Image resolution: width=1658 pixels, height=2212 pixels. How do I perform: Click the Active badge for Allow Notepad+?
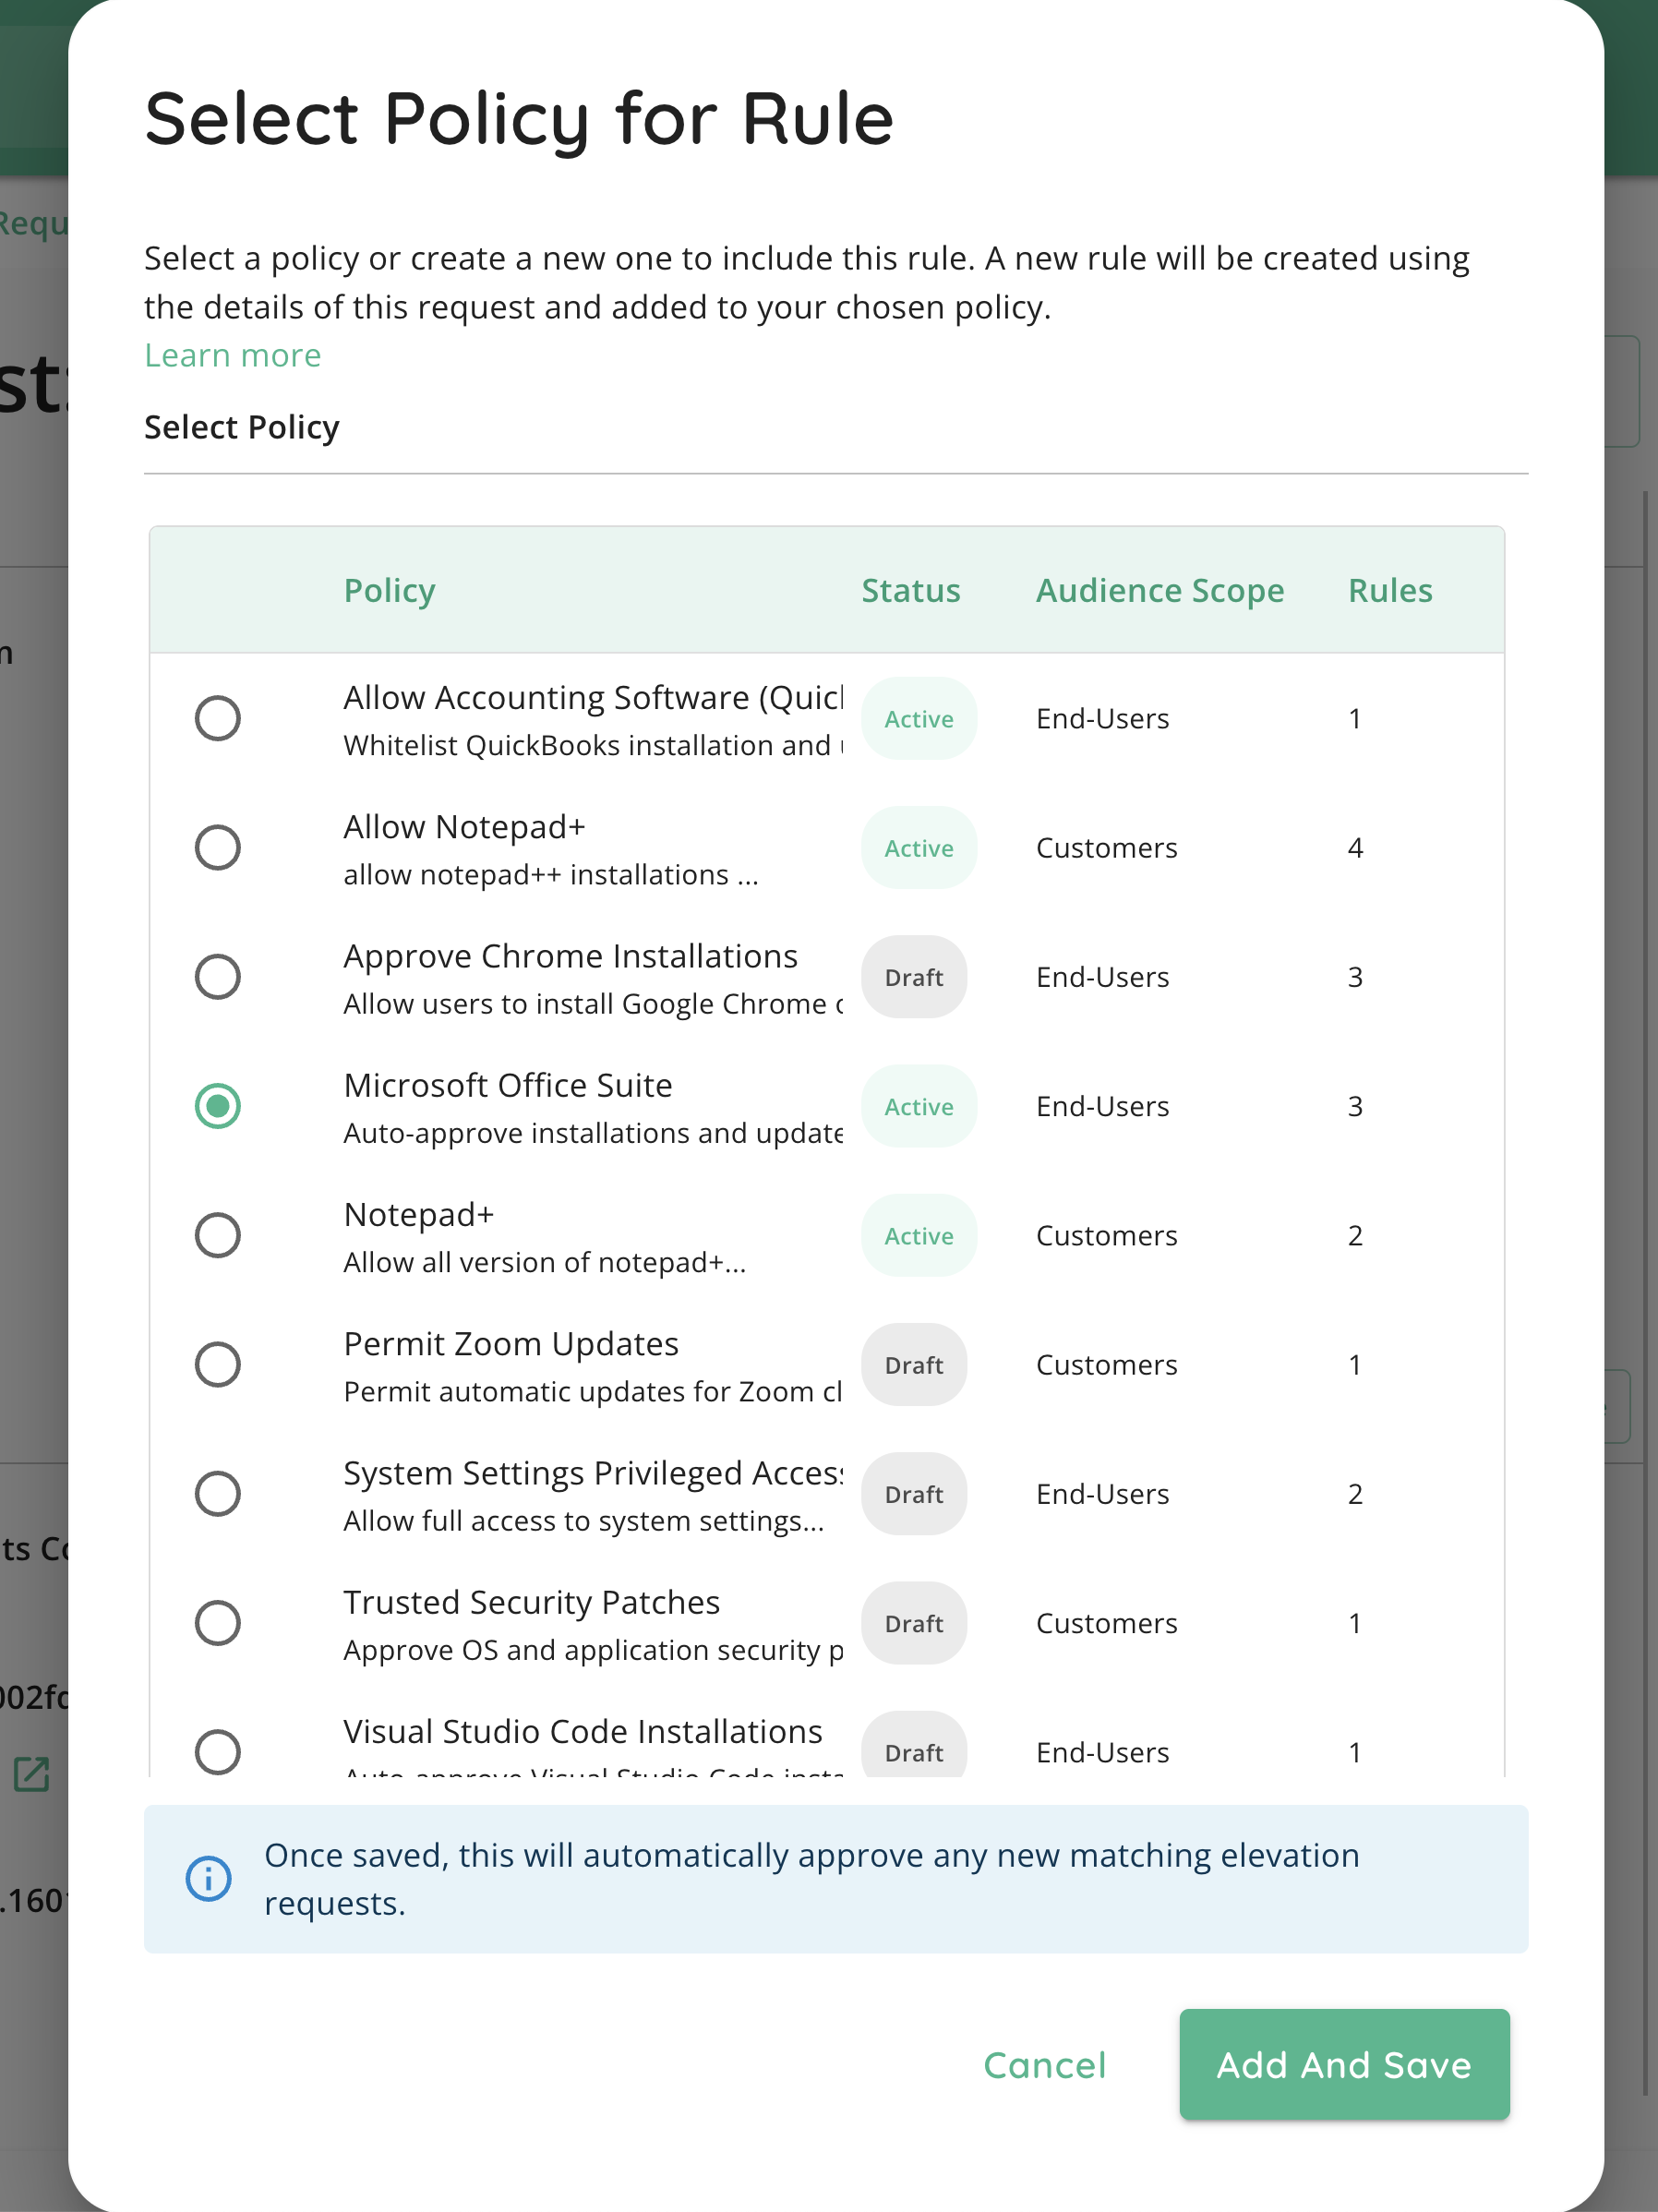point(919,848)
